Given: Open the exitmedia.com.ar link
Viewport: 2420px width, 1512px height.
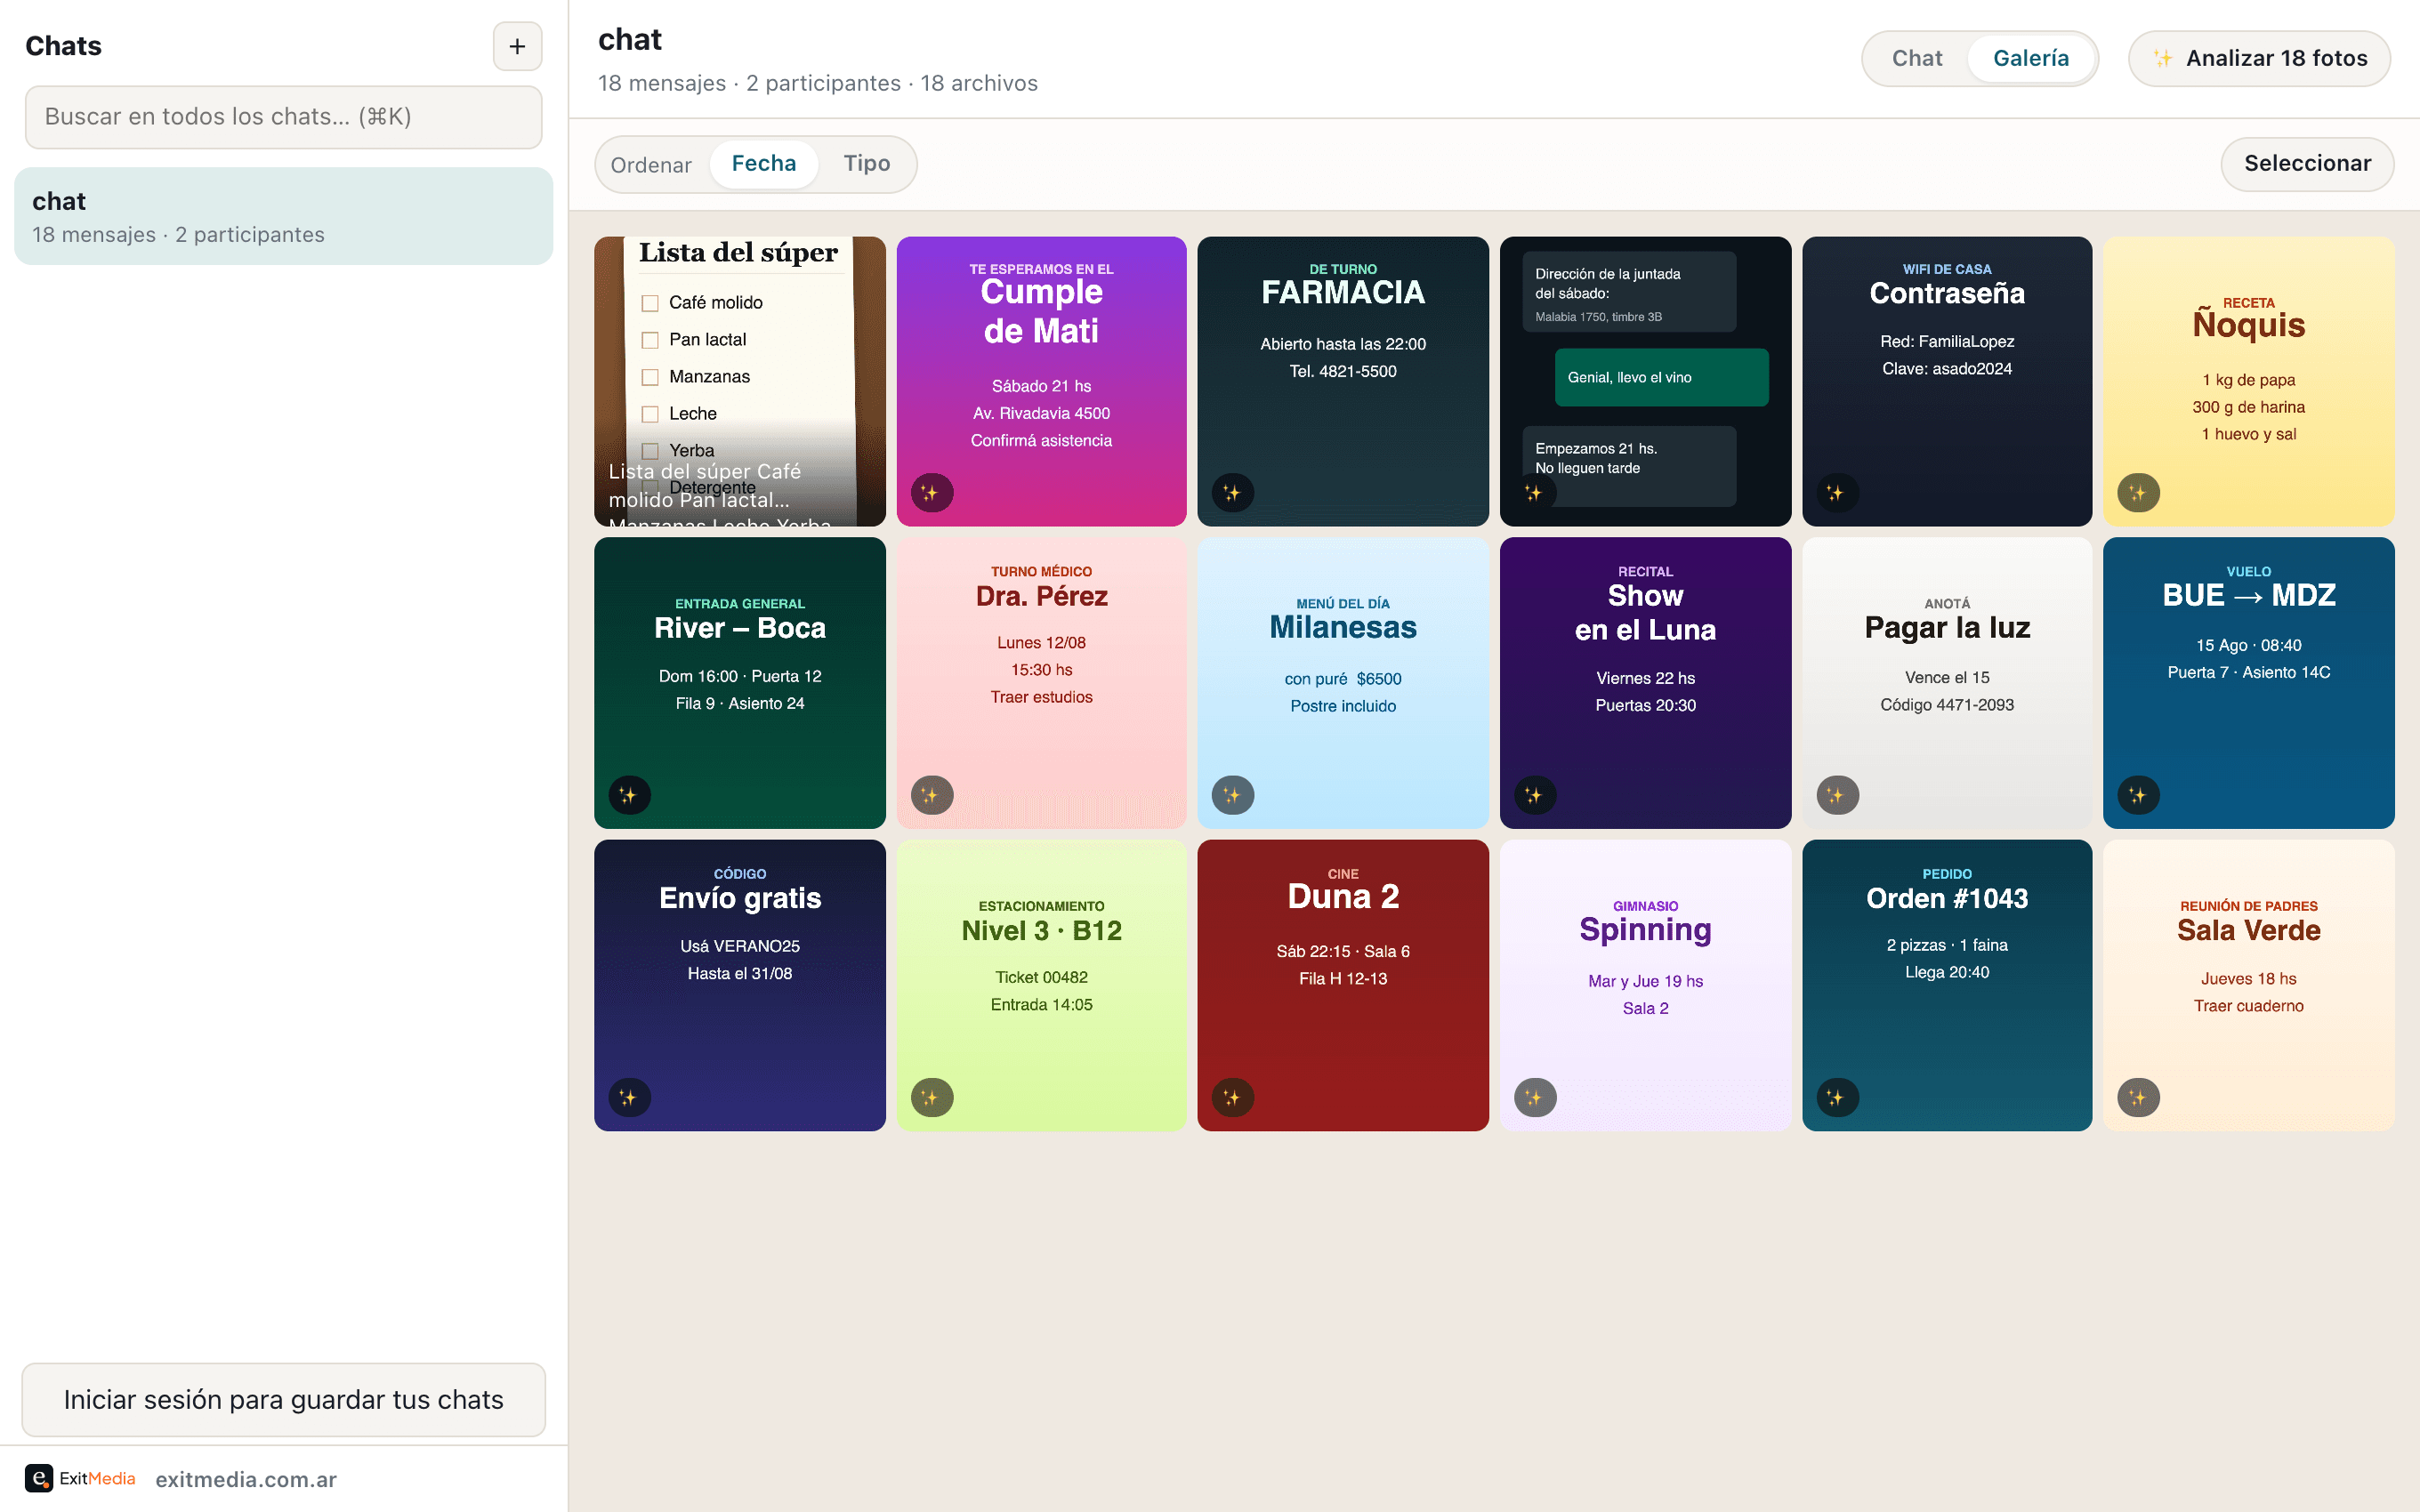Looking at the screenshot, I should (x=246, y=1479).
